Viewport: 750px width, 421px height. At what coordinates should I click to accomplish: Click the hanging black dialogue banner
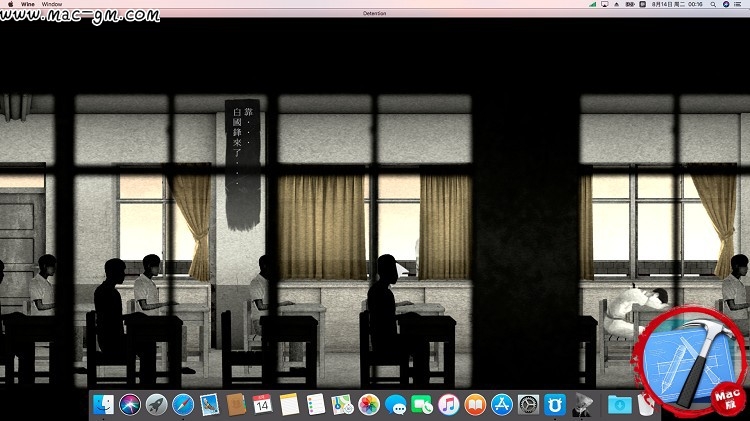(x=243, y=164)
